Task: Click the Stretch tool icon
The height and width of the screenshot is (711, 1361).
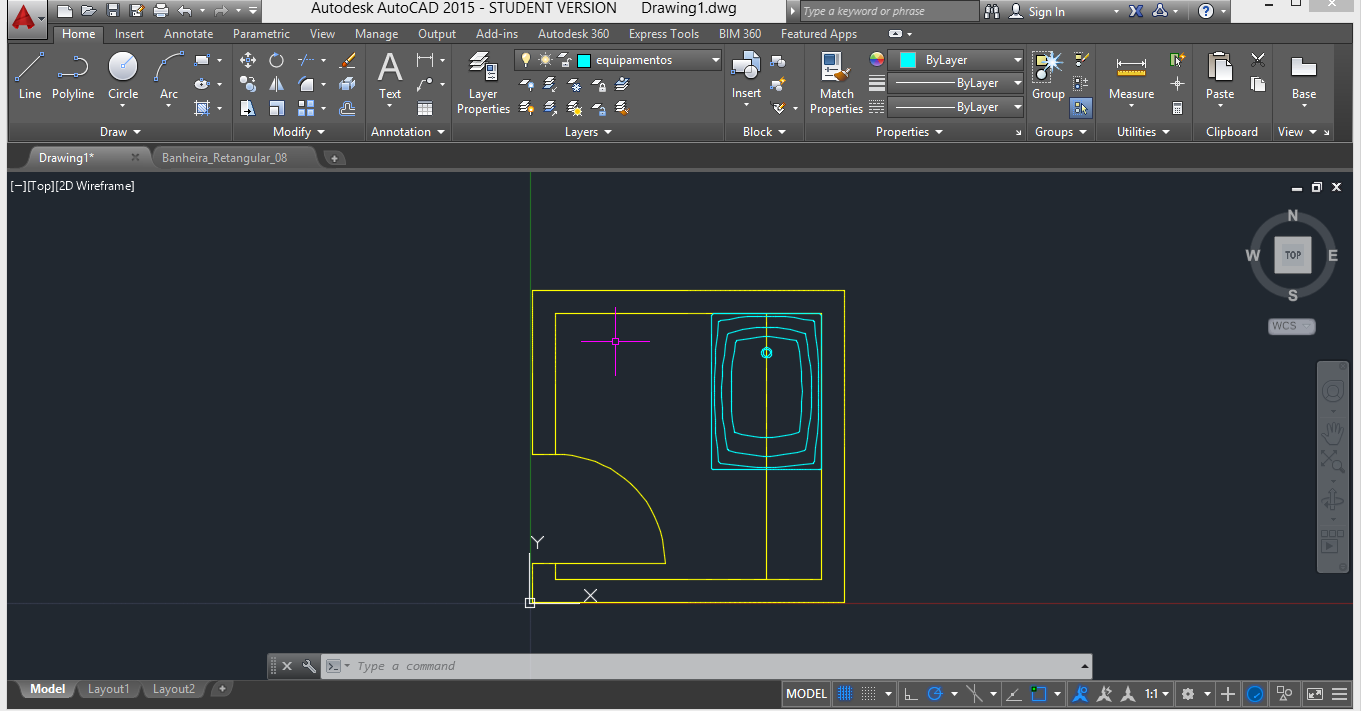Action: point(248,108)
